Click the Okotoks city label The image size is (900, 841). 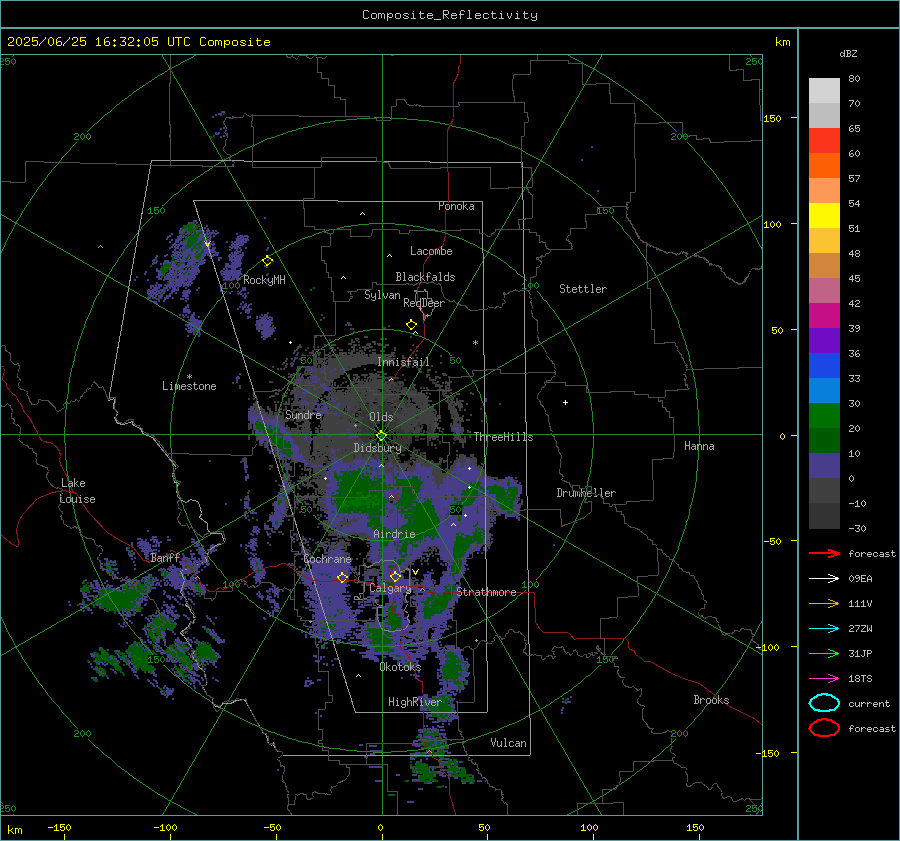pyautogui.click(x=401, y=667)
